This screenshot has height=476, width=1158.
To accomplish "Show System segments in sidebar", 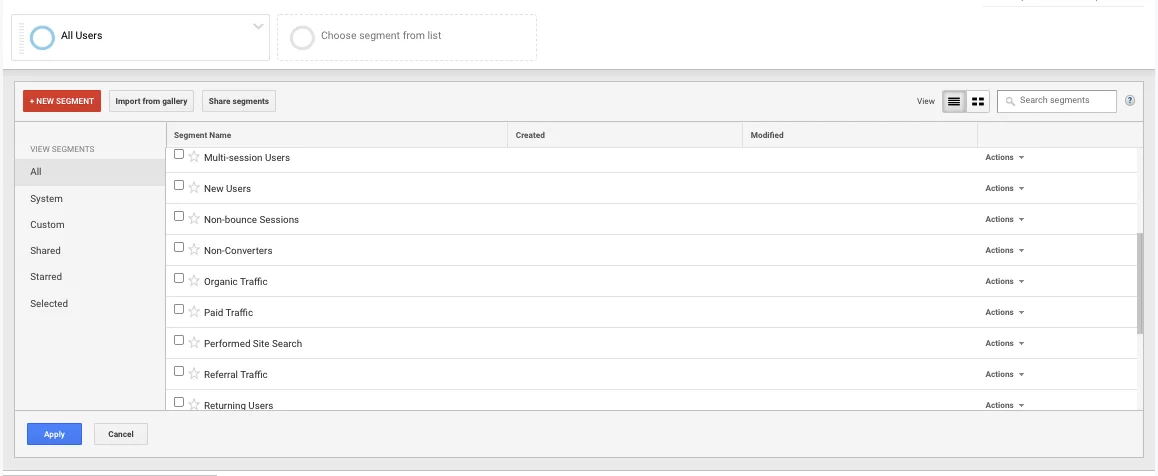I will [46, 199].
